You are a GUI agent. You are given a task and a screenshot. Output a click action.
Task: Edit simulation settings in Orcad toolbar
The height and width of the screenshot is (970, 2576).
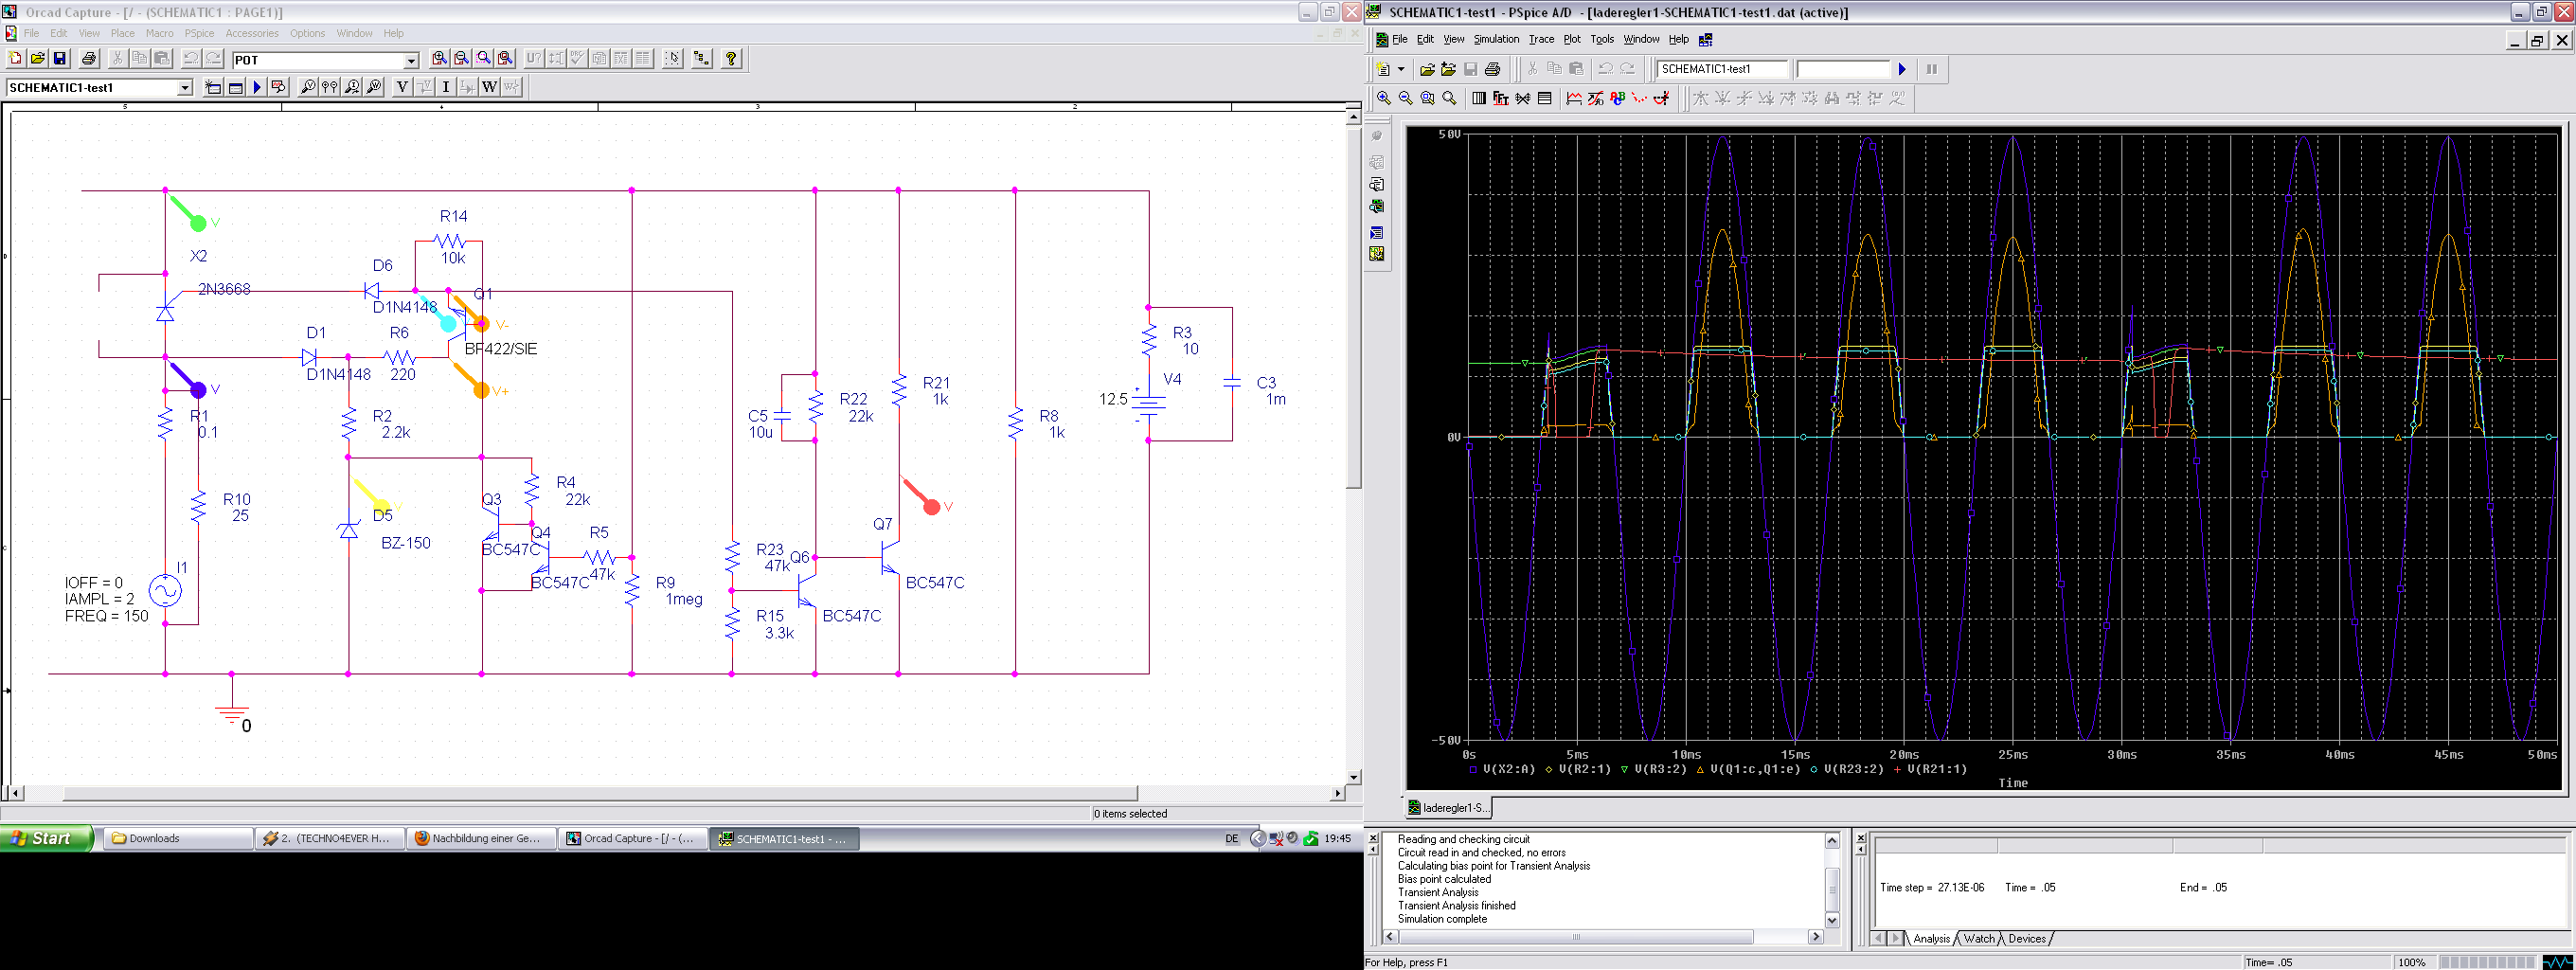[235, 87]
